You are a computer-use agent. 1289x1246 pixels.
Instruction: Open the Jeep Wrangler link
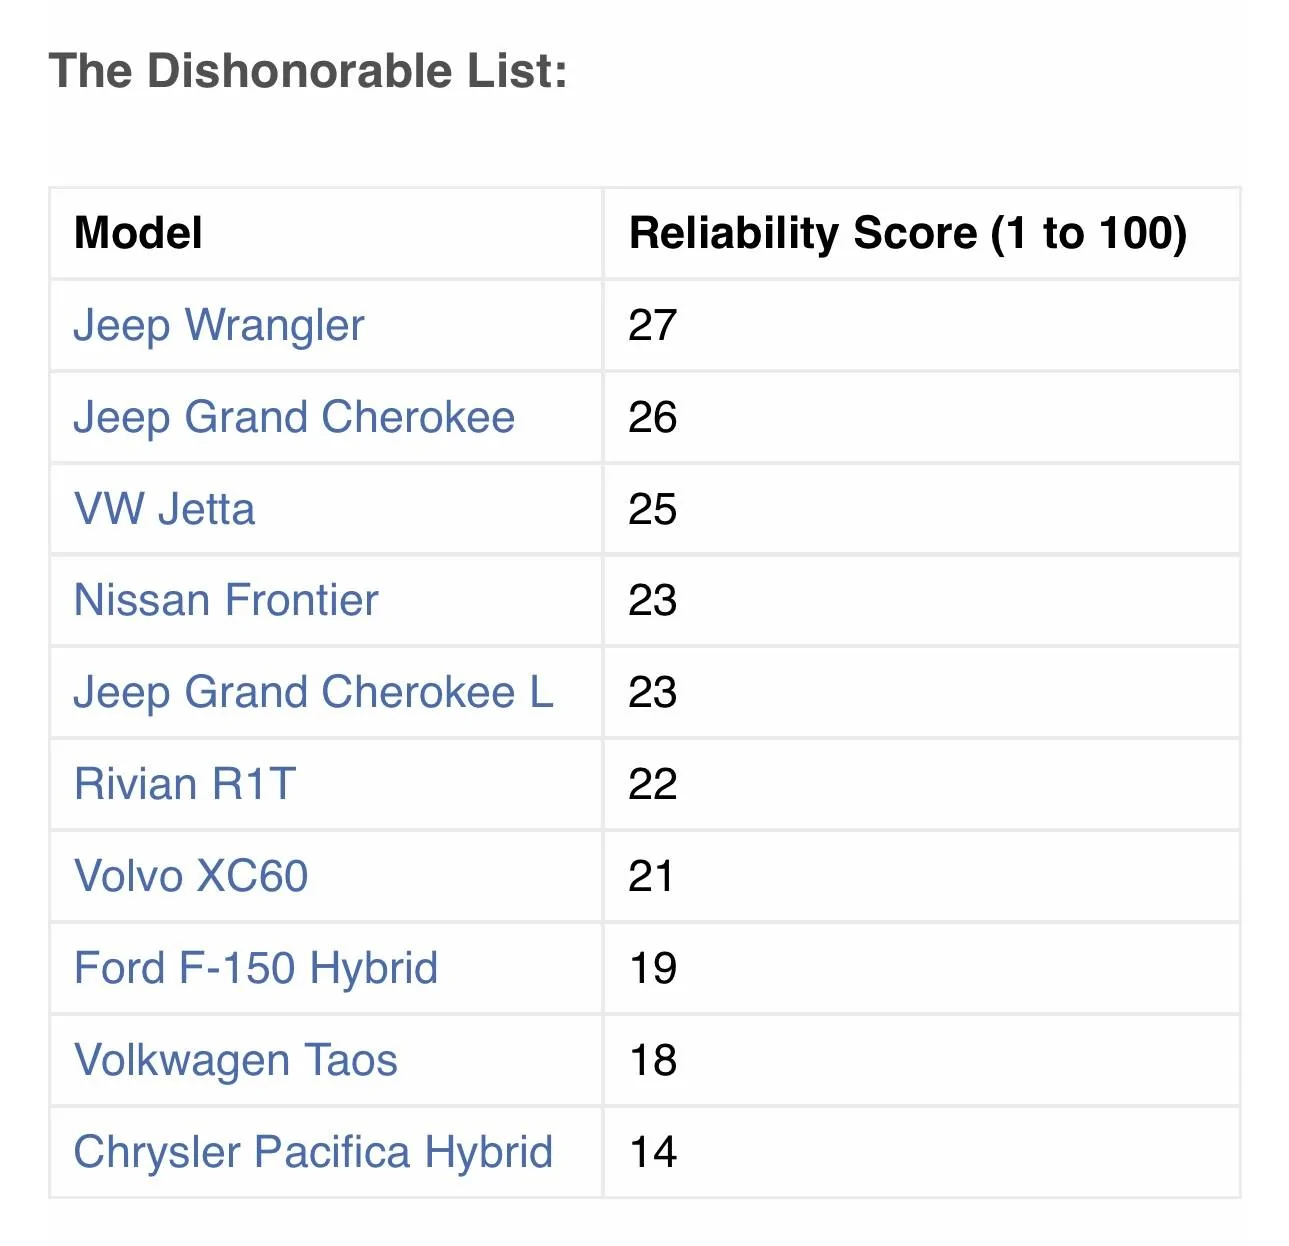click(x=219, y=326)
